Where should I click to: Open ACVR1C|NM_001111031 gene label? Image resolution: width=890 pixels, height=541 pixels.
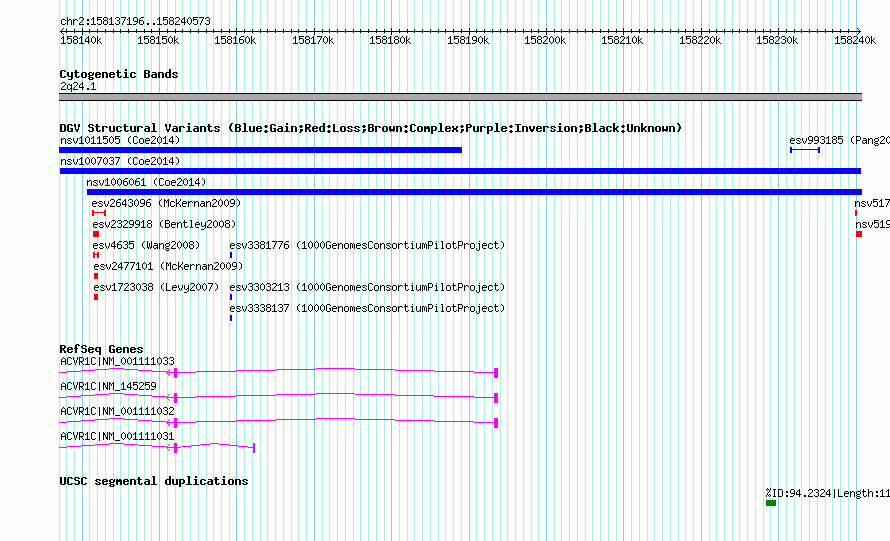pos(117,436)
